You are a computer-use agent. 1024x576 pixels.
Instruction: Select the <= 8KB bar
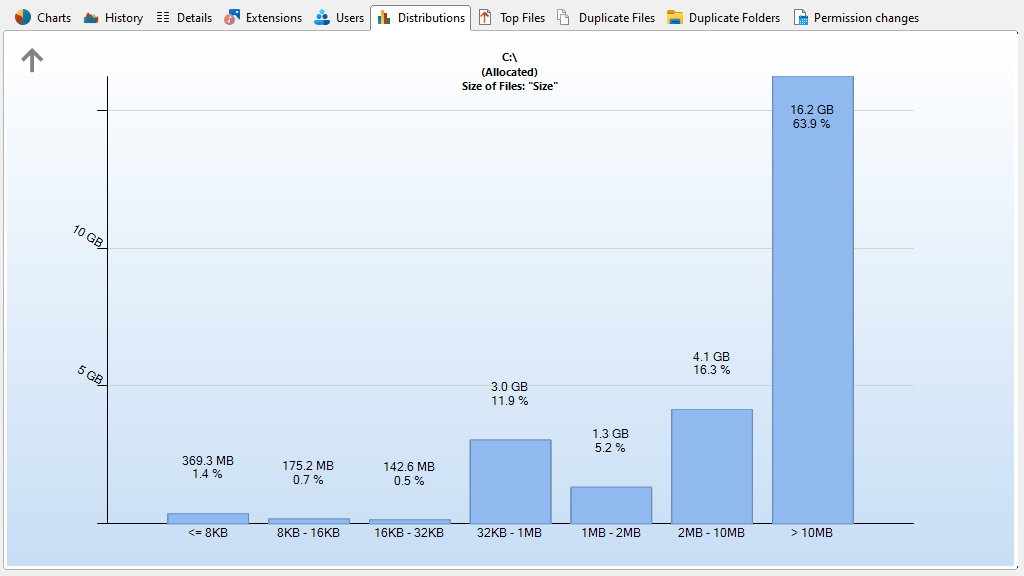[208, 518]
